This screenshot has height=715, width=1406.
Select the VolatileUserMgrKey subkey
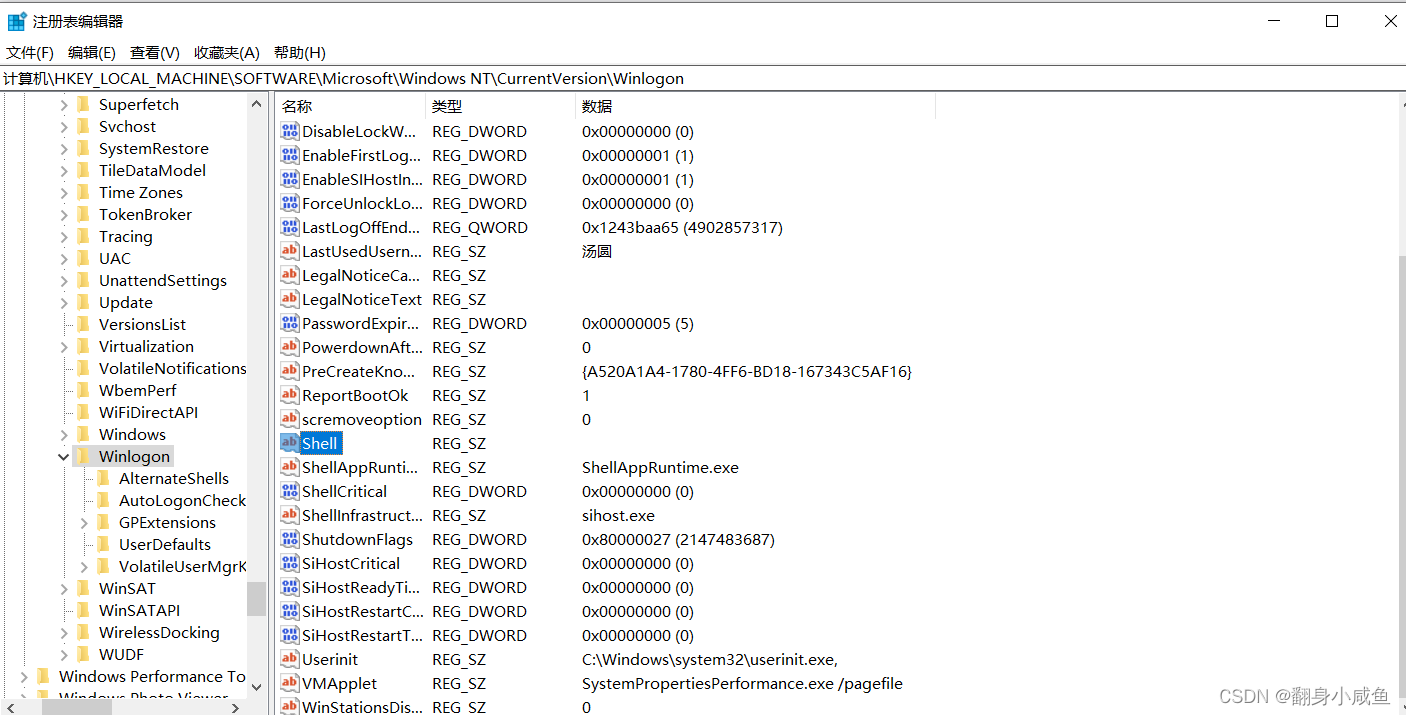[x=182, y=567]
